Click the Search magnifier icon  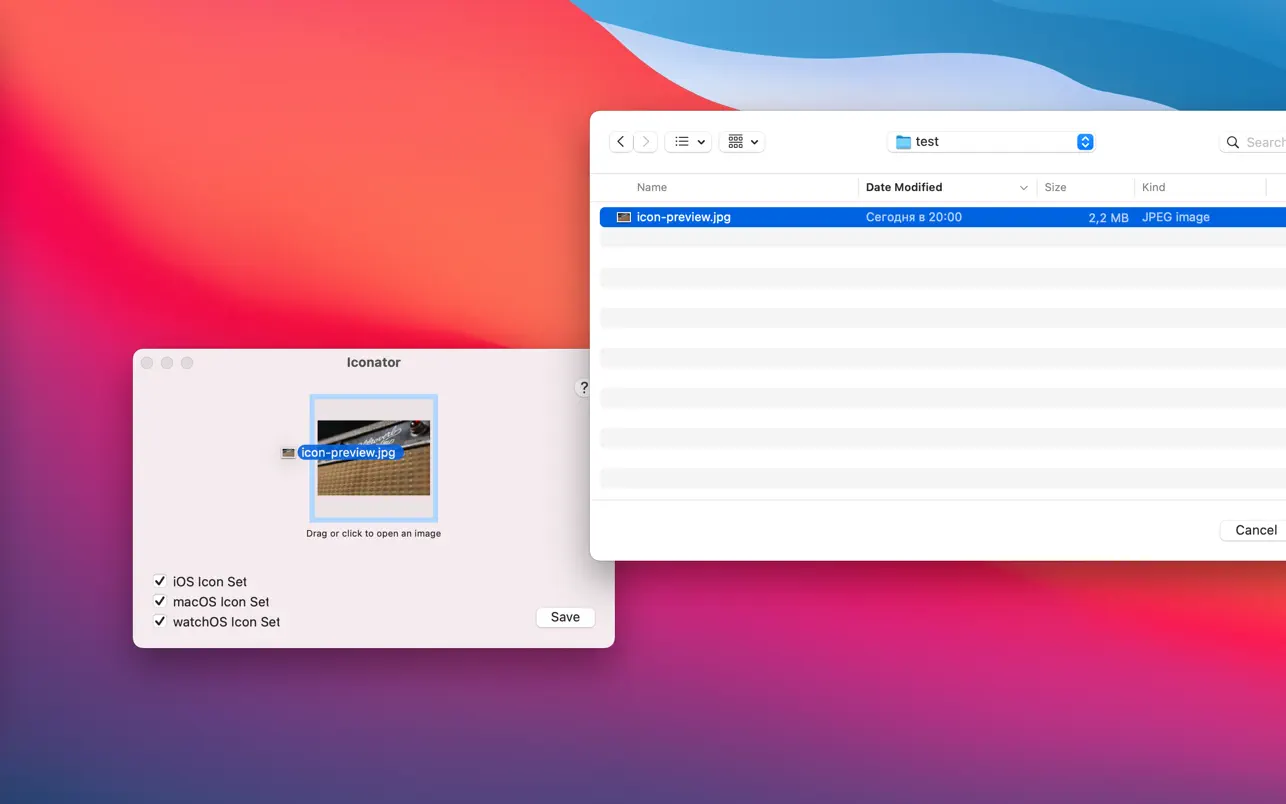click(1233, 143)
